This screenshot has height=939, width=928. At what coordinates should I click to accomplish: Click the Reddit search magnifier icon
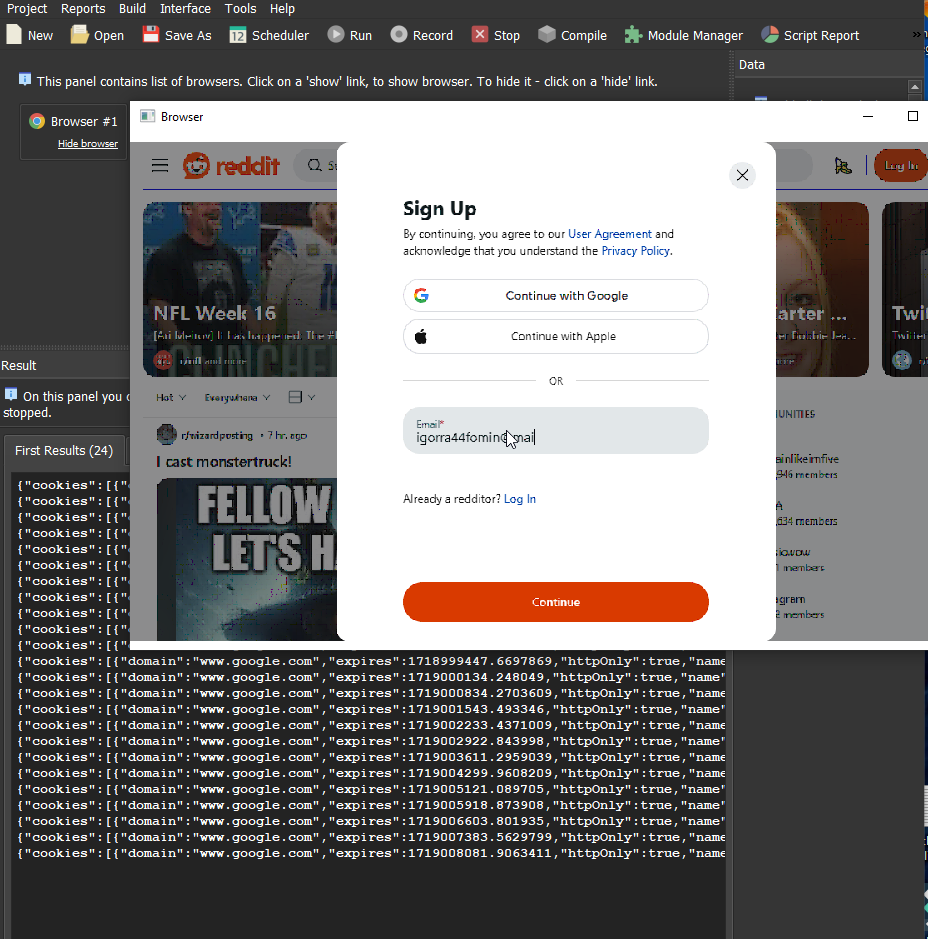(314, 165)
